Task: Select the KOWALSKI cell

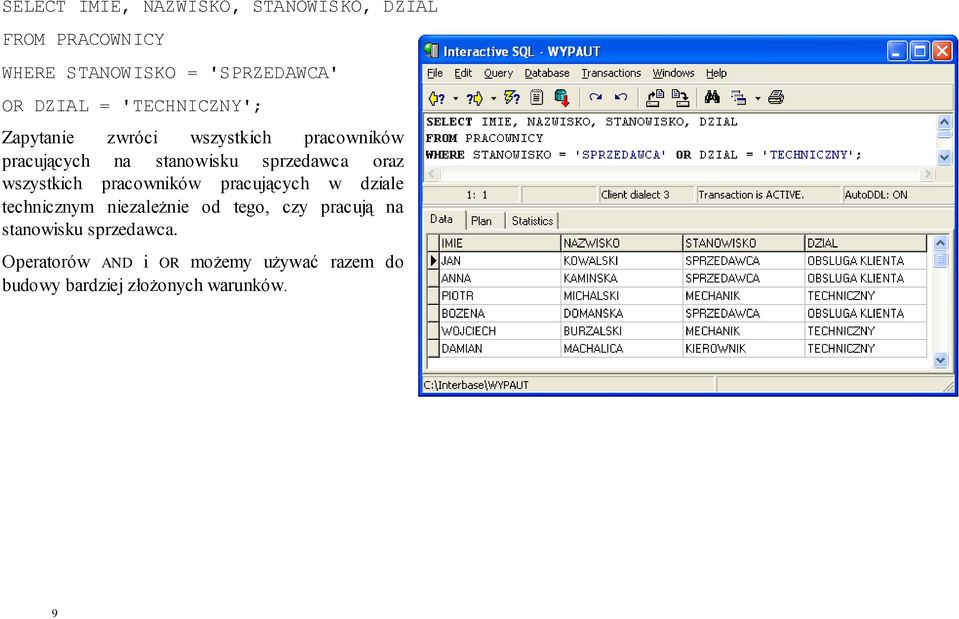Action: pyautogui.click(x=621, y=261)
